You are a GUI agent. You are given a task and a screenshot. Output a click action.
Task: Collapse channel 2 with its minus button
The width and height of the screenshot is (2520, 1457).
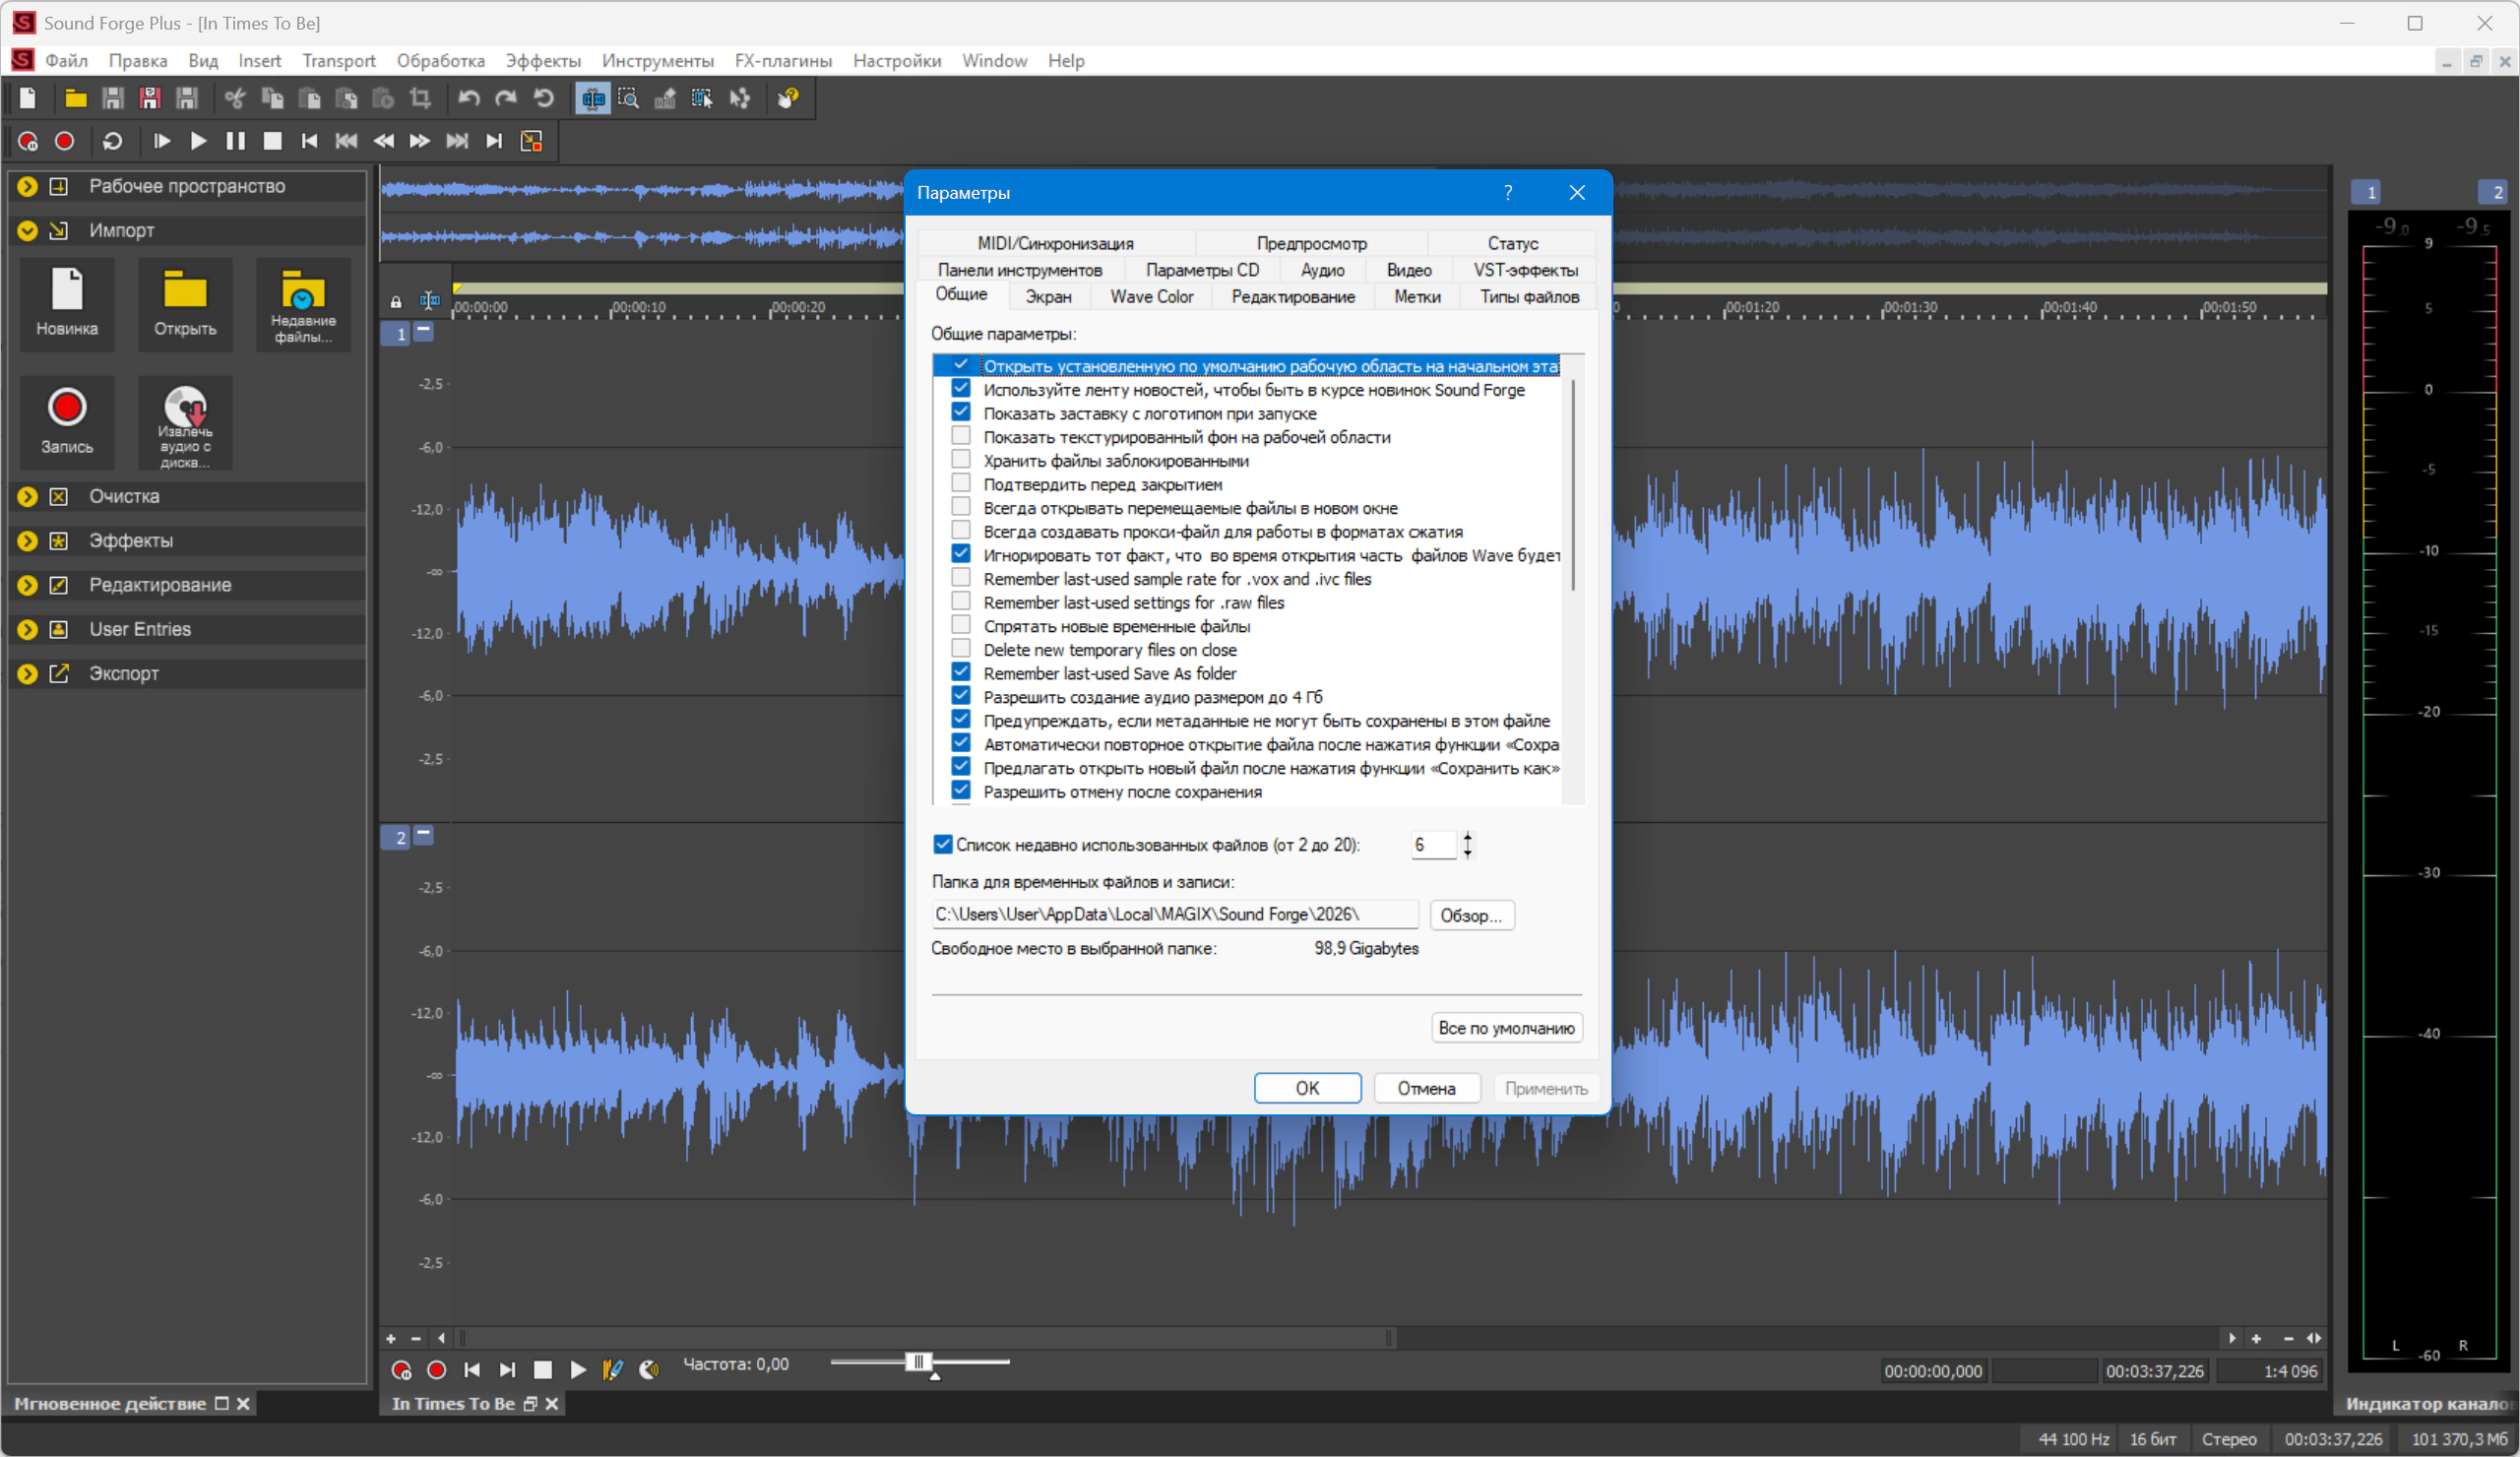click(x=424, y=835)
